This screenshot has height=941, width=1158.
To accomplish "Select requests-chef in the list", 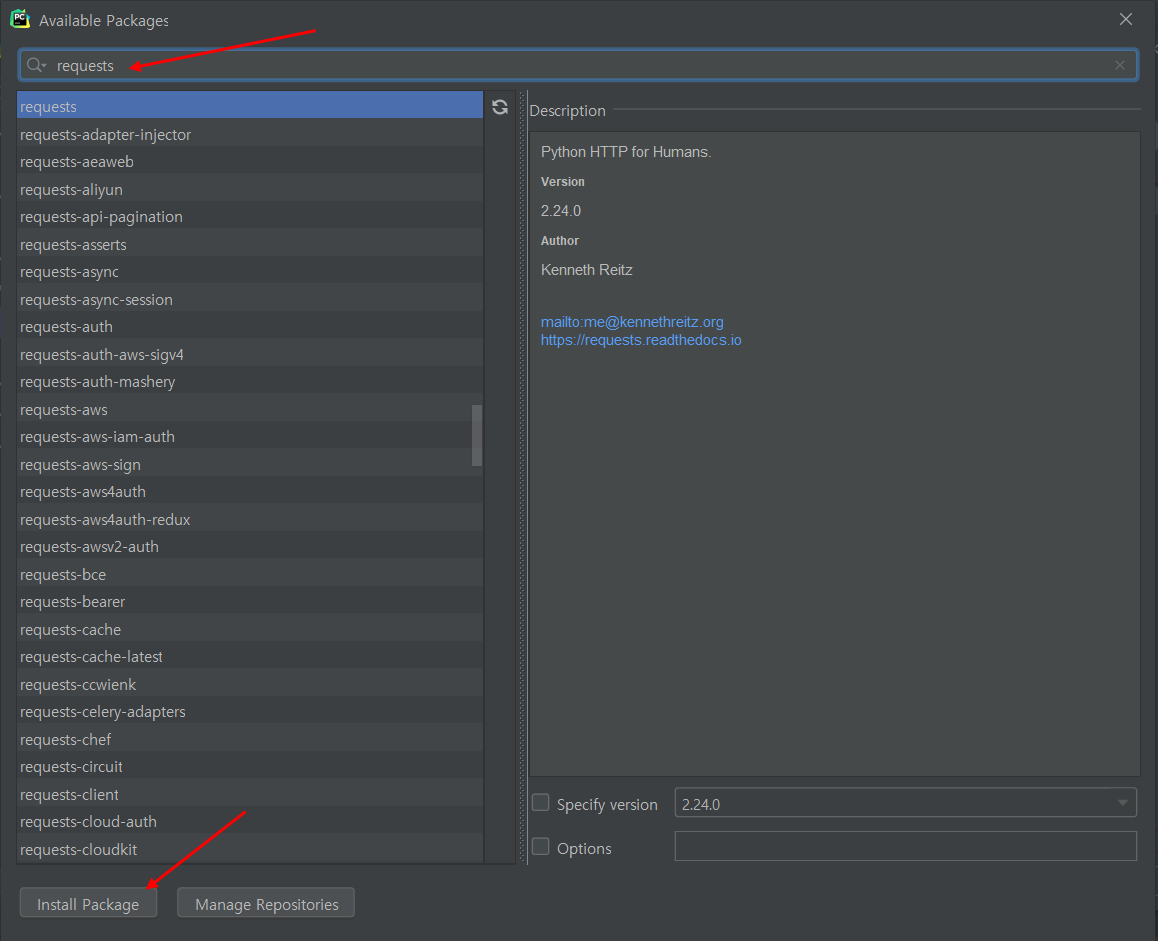I will pyautogui.click(x=250, y=740).
